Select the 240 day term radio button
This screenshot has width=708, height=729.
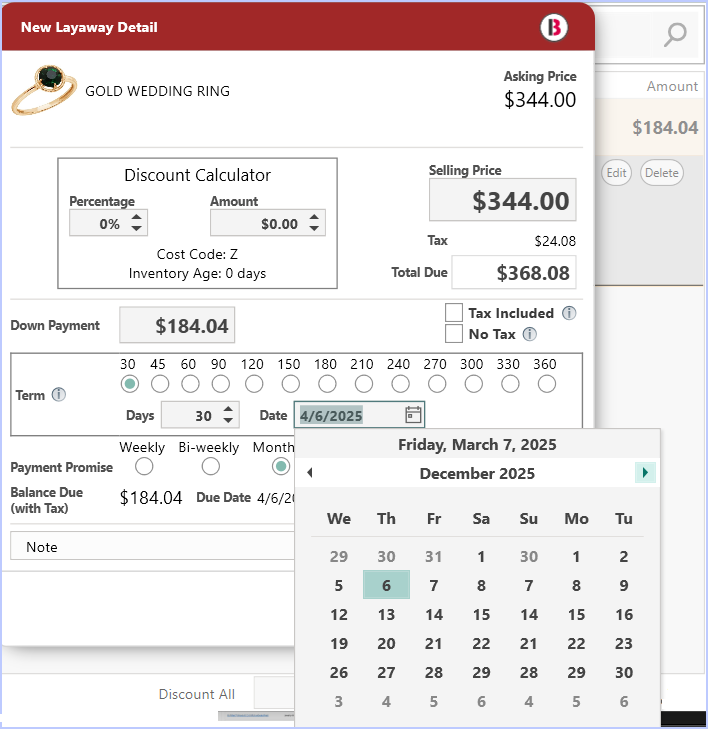point(400,384)
